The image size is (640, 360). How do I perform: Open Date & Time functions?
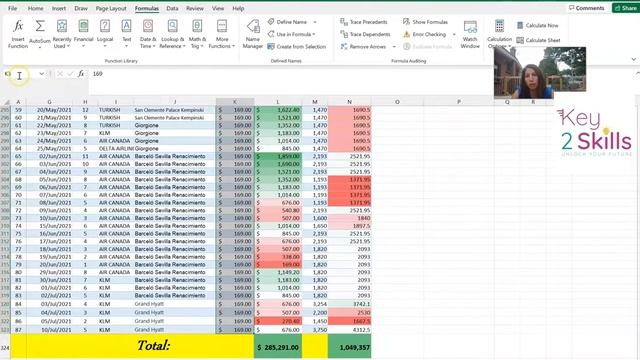[x=148, y=34]
